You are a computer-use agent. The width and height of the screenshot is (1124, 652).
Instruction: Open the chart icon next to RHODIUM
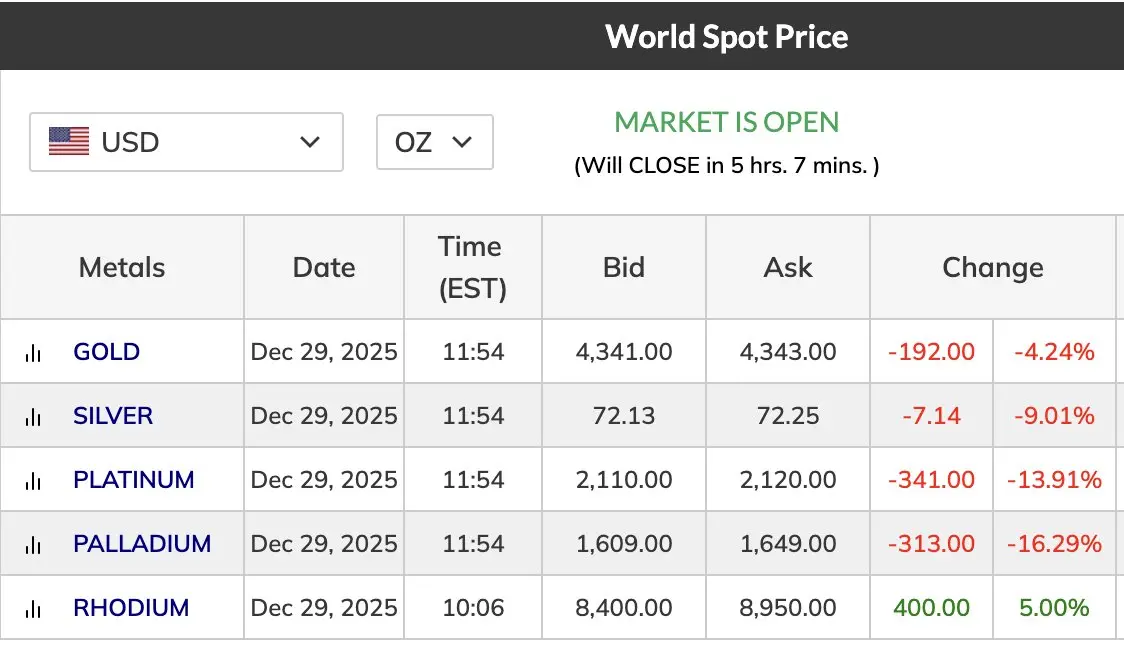click(33, 608)
